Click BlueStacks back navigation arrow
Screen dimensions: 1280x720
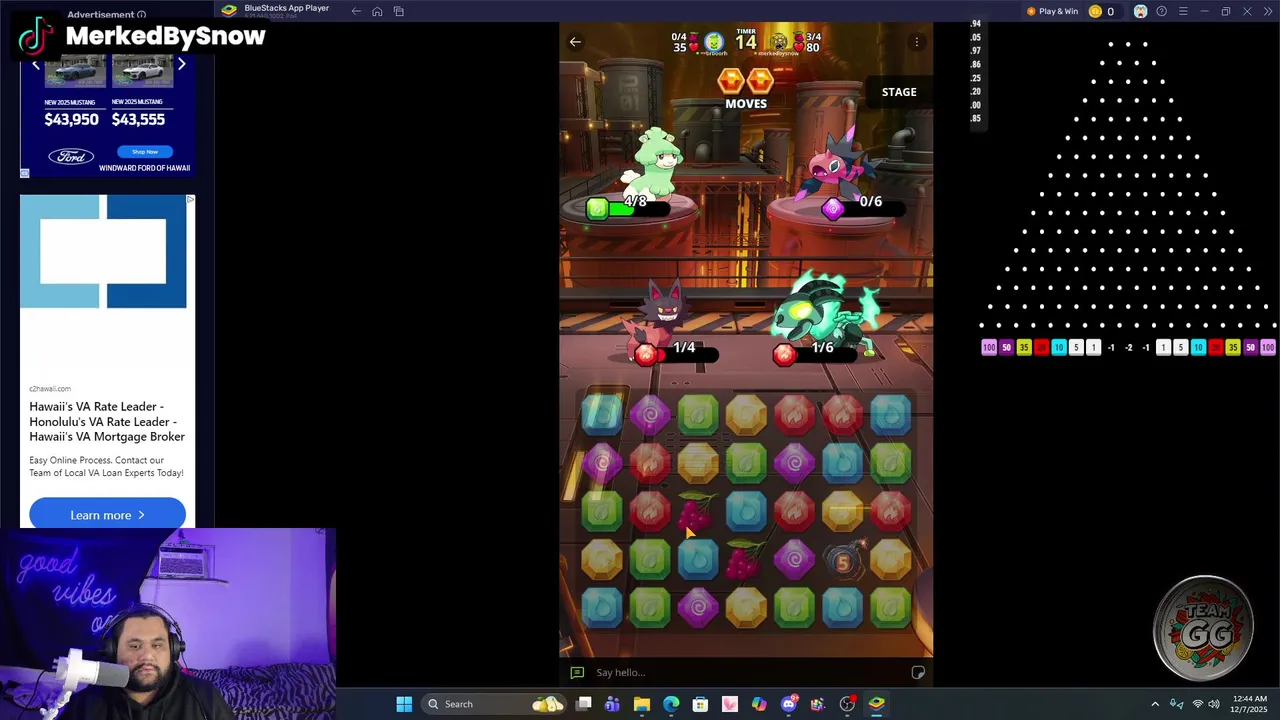356,11
